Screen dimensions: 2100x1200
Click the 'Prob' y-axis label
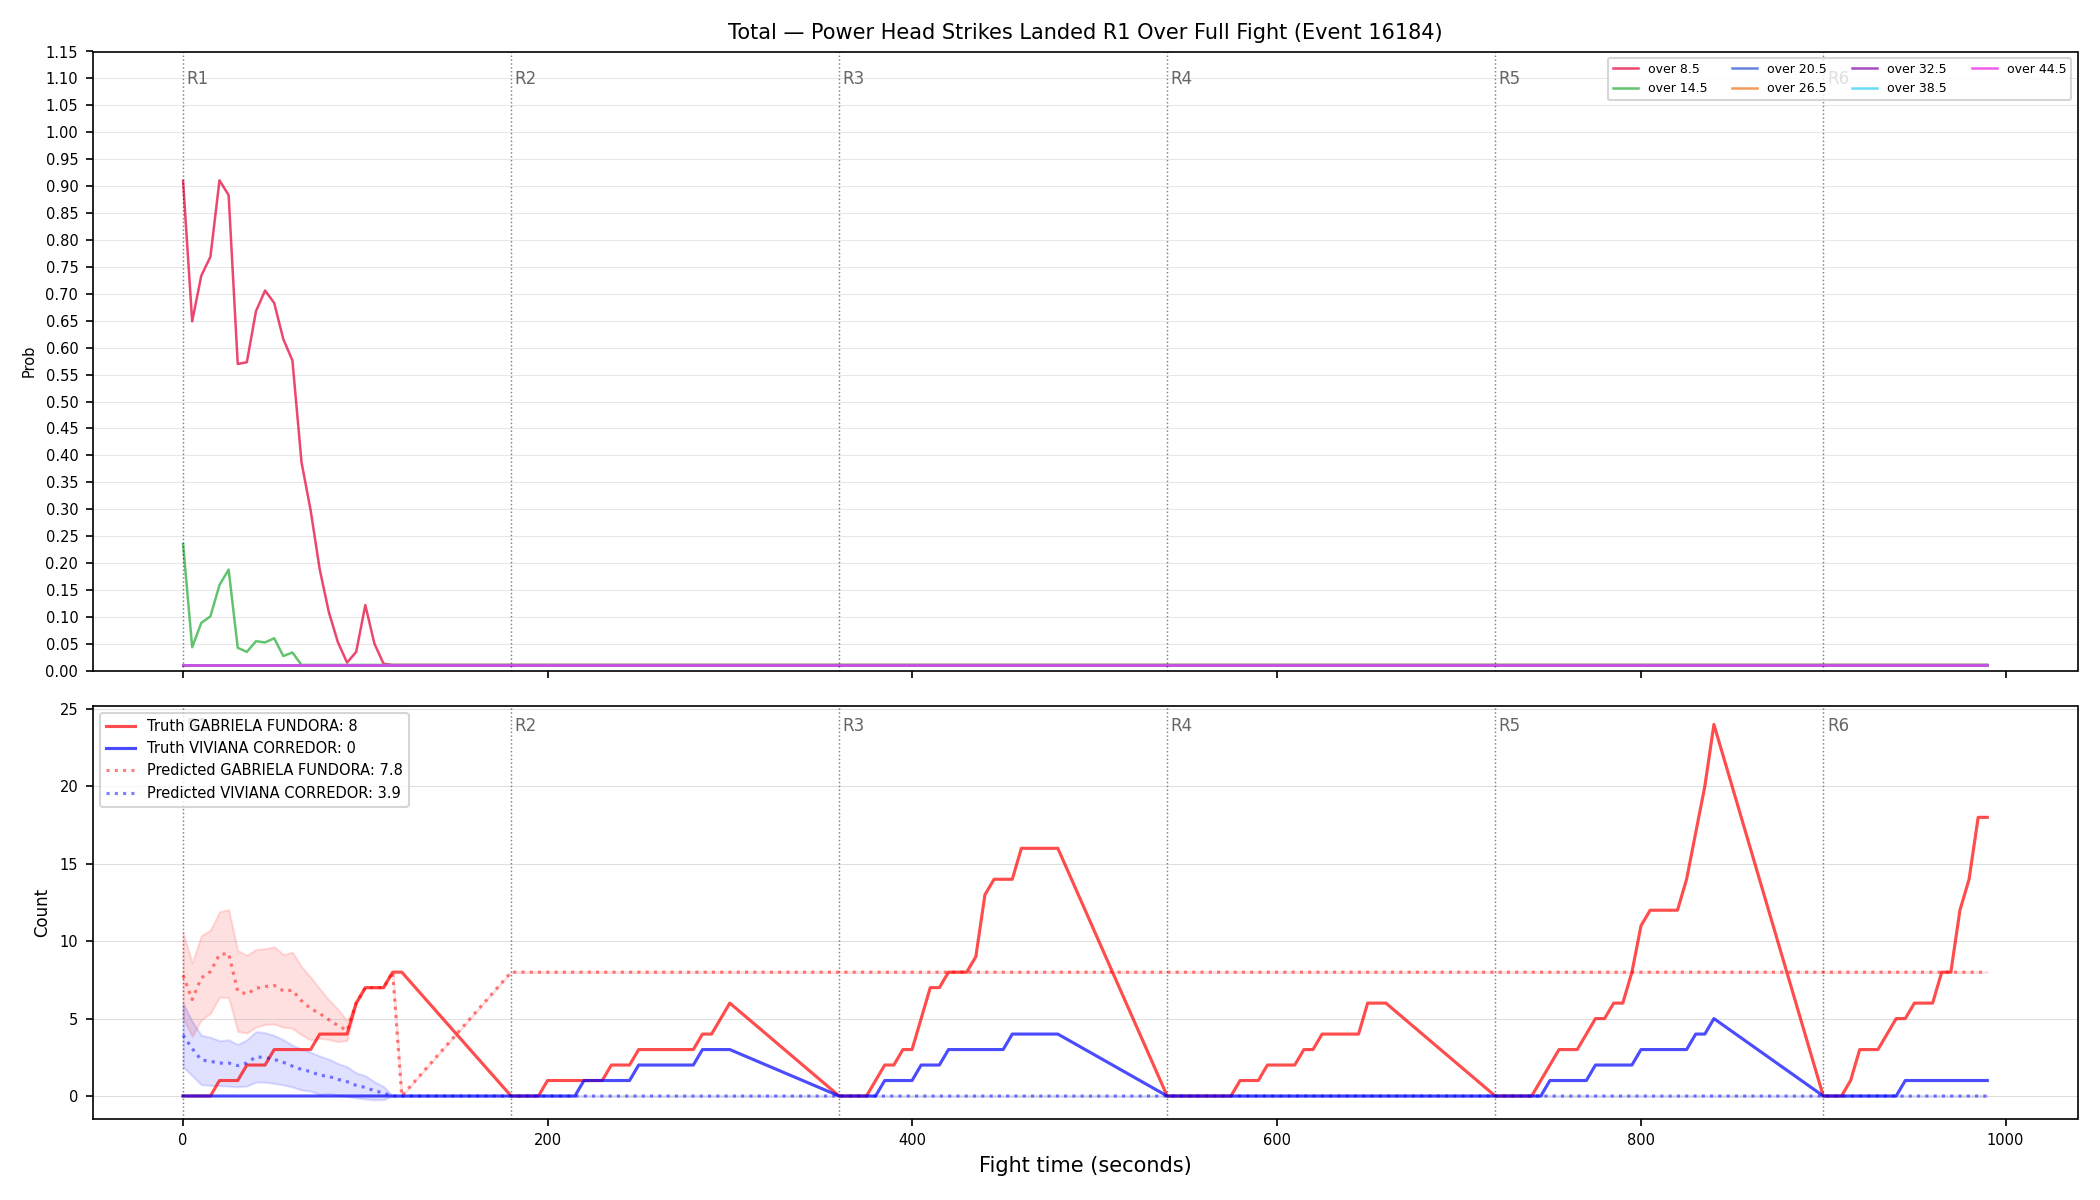[28, 362]
